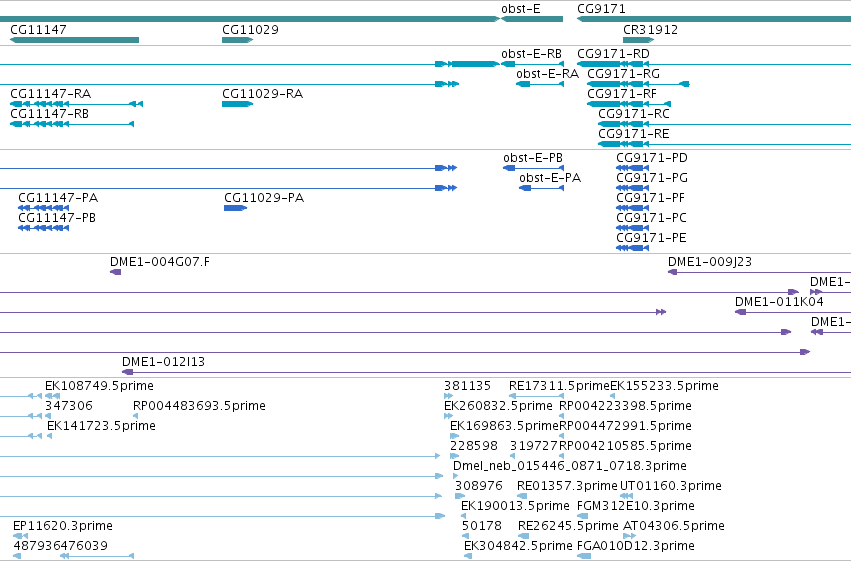Click EST EK260832.5prime

click(x=448, y=416)
